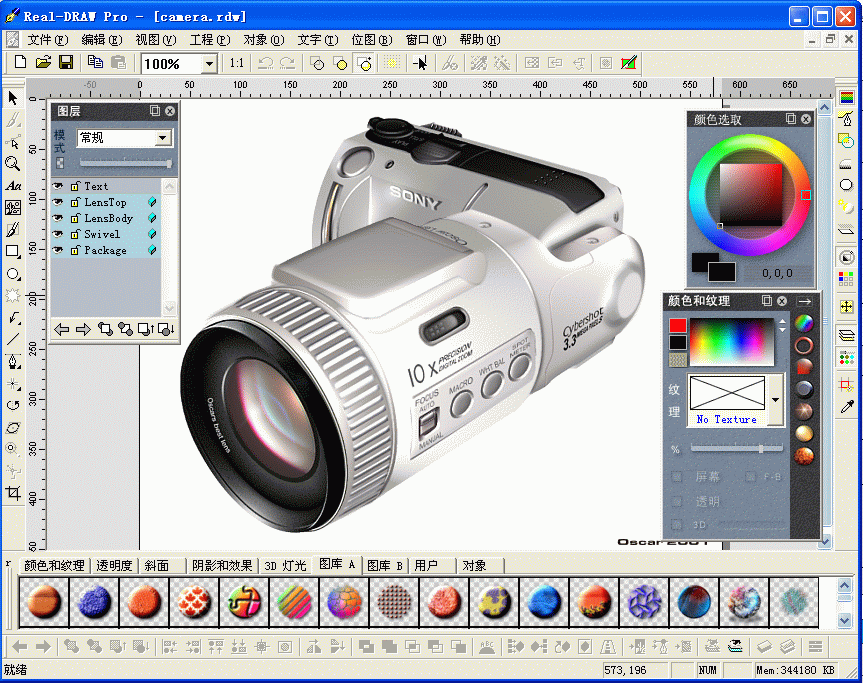
Task: Click the rainbow gradient color picker
Action: (x=732, y=341)
